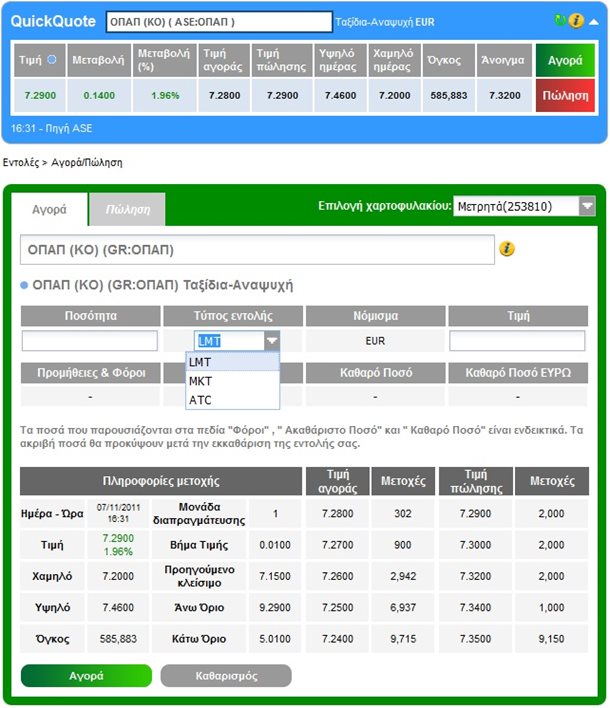Screen dimensions: 610x708
Task: Click the bid price 7.2700
Action: (338, 545)
